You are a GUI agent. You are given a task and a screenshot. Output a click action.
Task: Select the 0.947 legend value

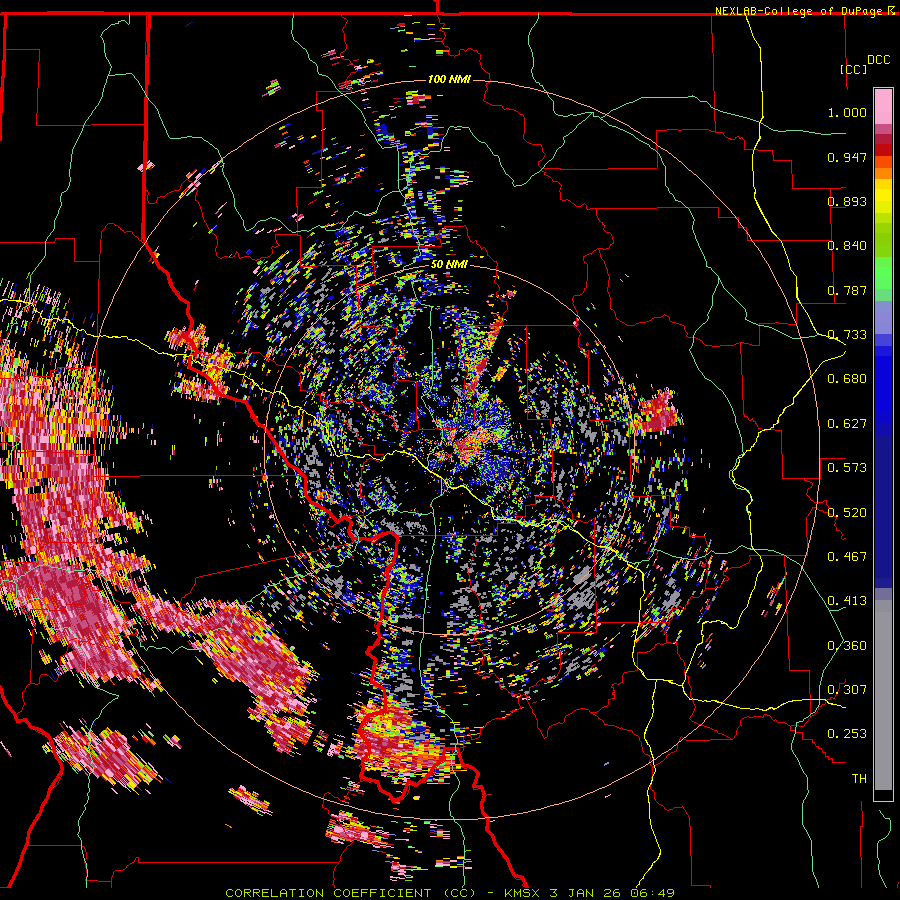click(x=847, y=157)
